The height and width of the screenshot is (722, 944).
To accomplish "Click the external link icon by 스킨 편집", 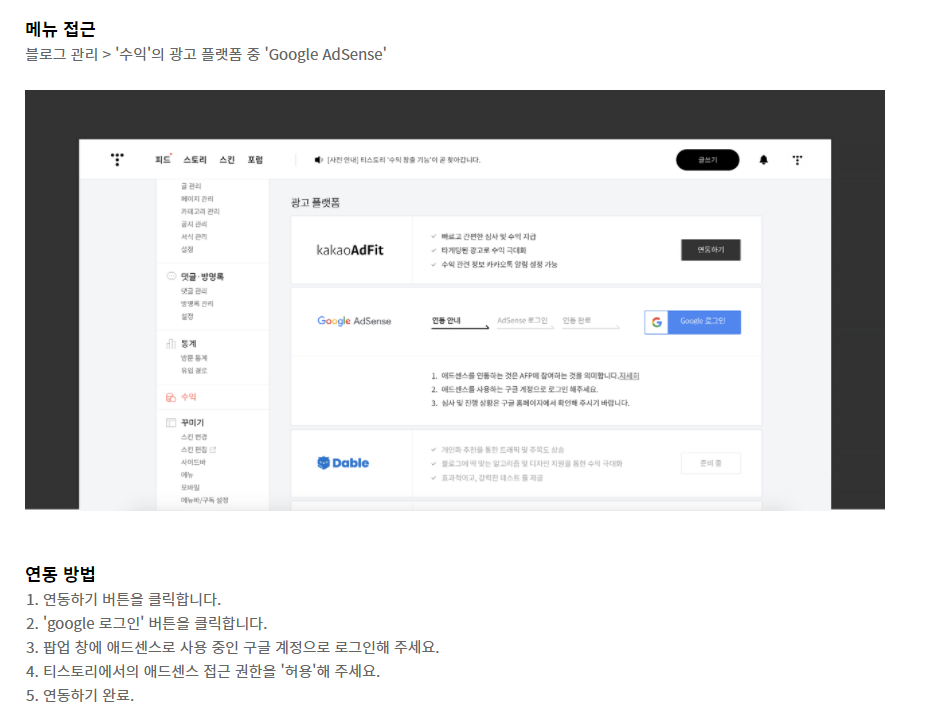I will pos(213,450).
